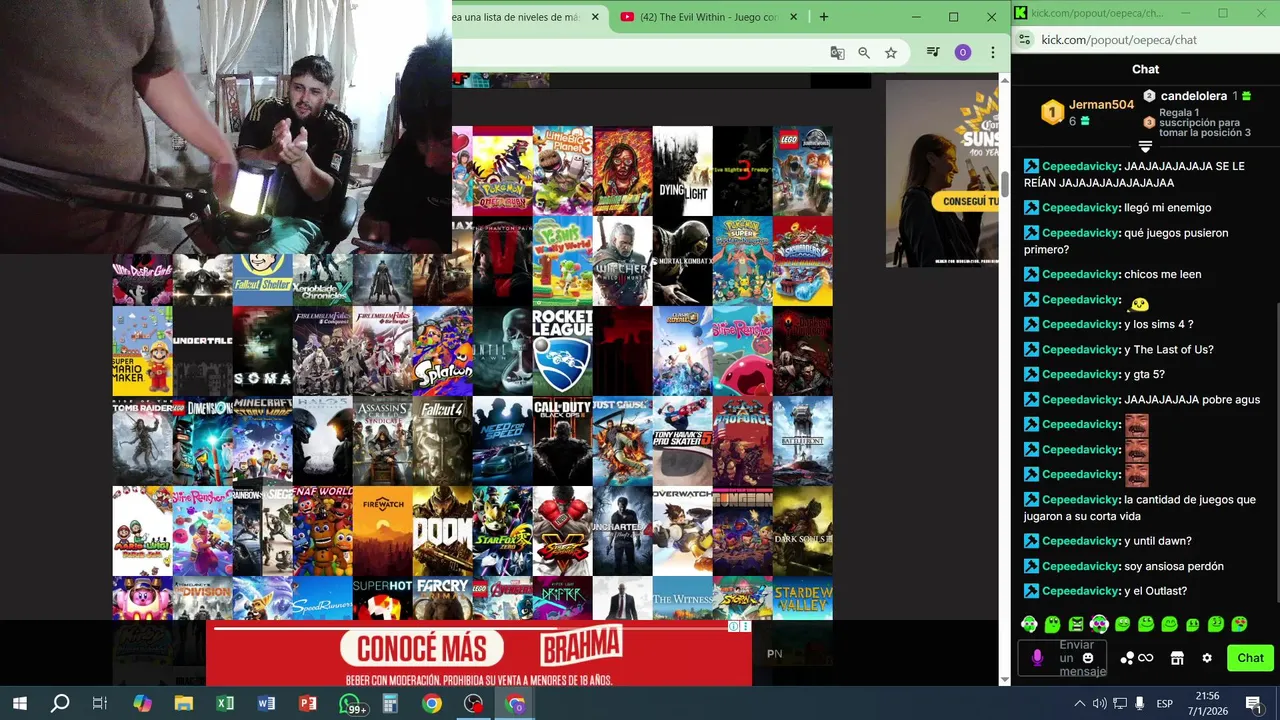This screenshot has width=1280, height=720.
Task: Click chat message 'llegó mi enemigo'
Action: click(1168, 208)
